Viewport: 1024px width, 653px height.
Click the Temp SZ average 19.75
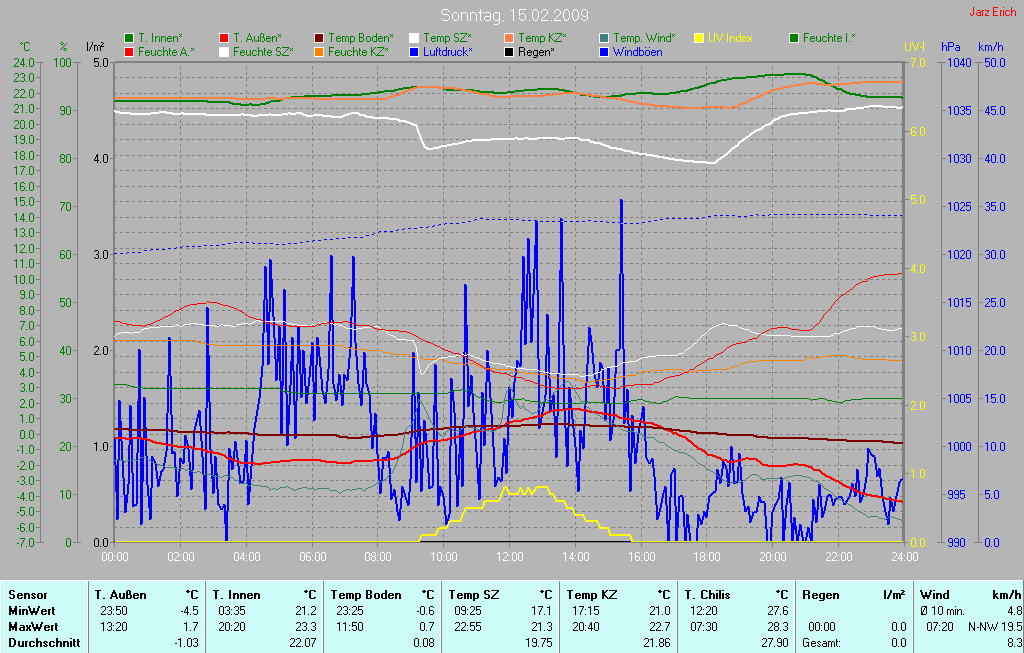(x=539, y=643)
